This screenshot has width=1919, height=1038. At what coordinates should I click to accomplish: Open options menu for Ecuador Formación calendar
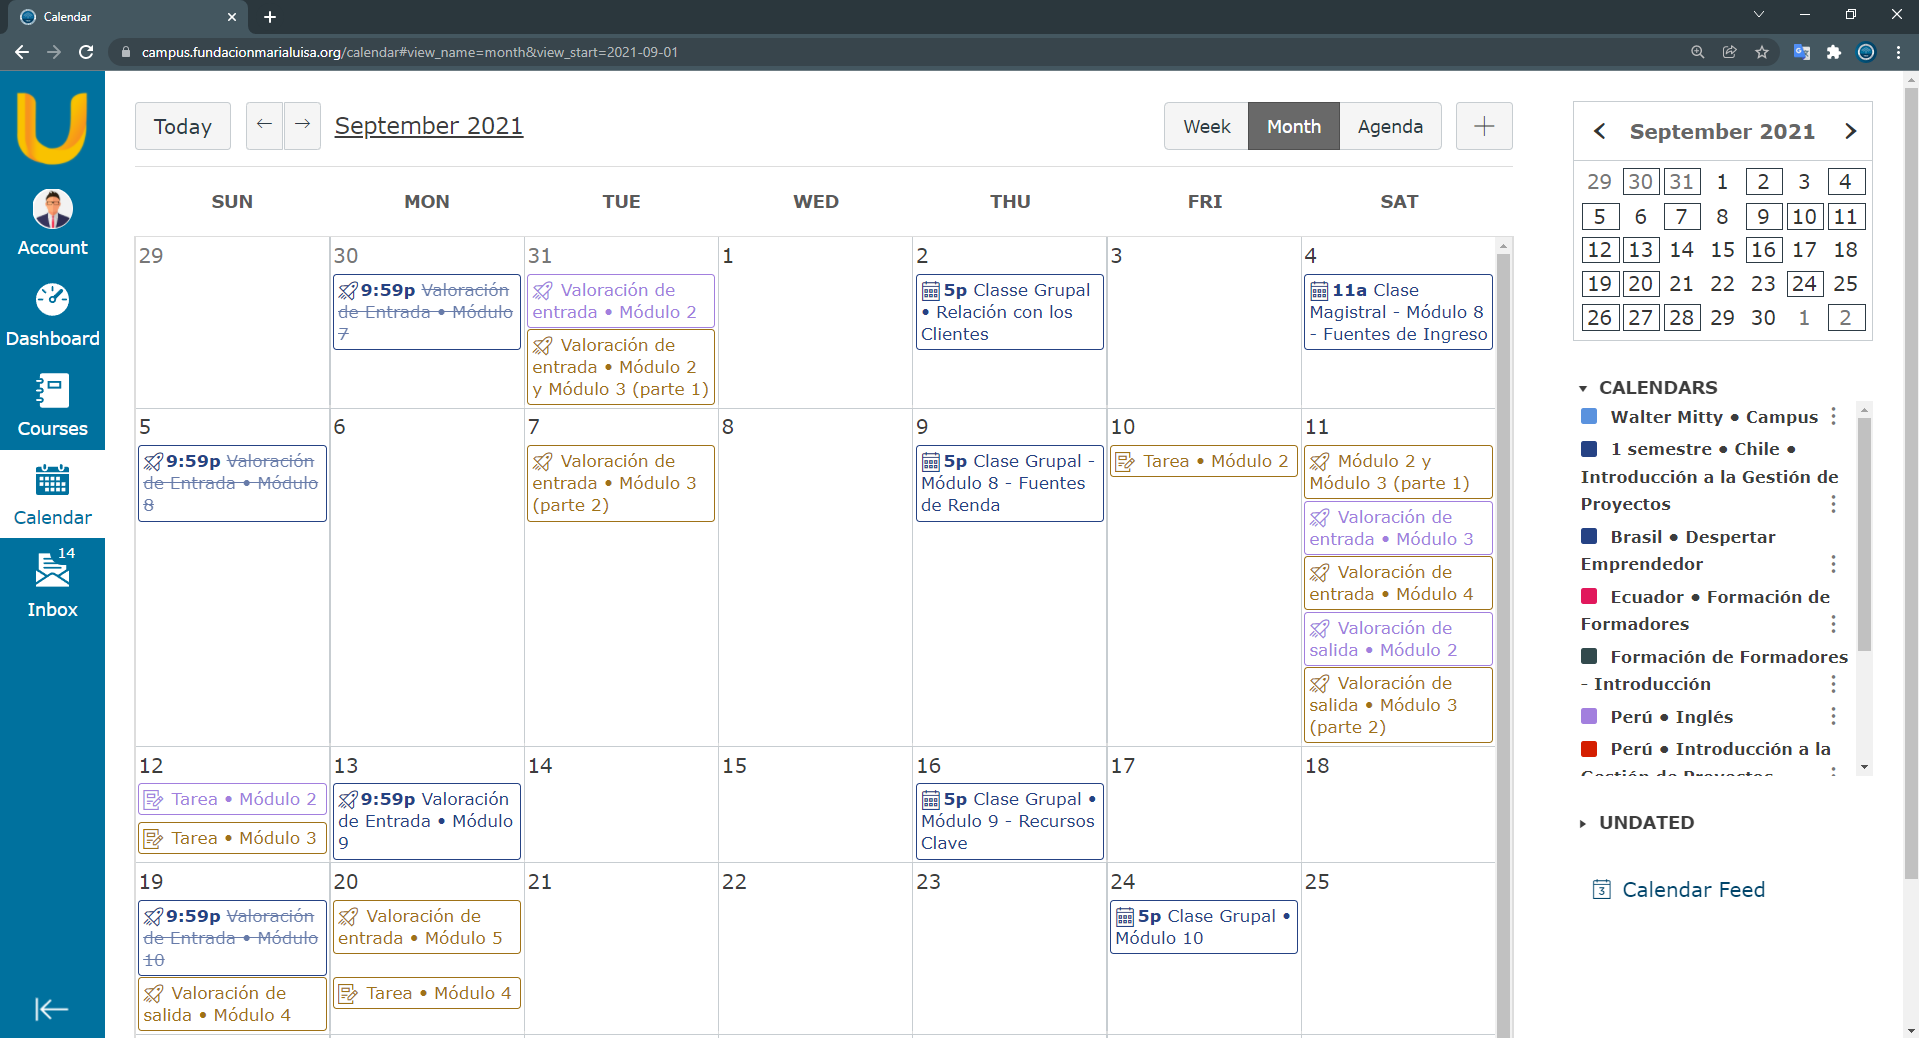(1833, 624)
